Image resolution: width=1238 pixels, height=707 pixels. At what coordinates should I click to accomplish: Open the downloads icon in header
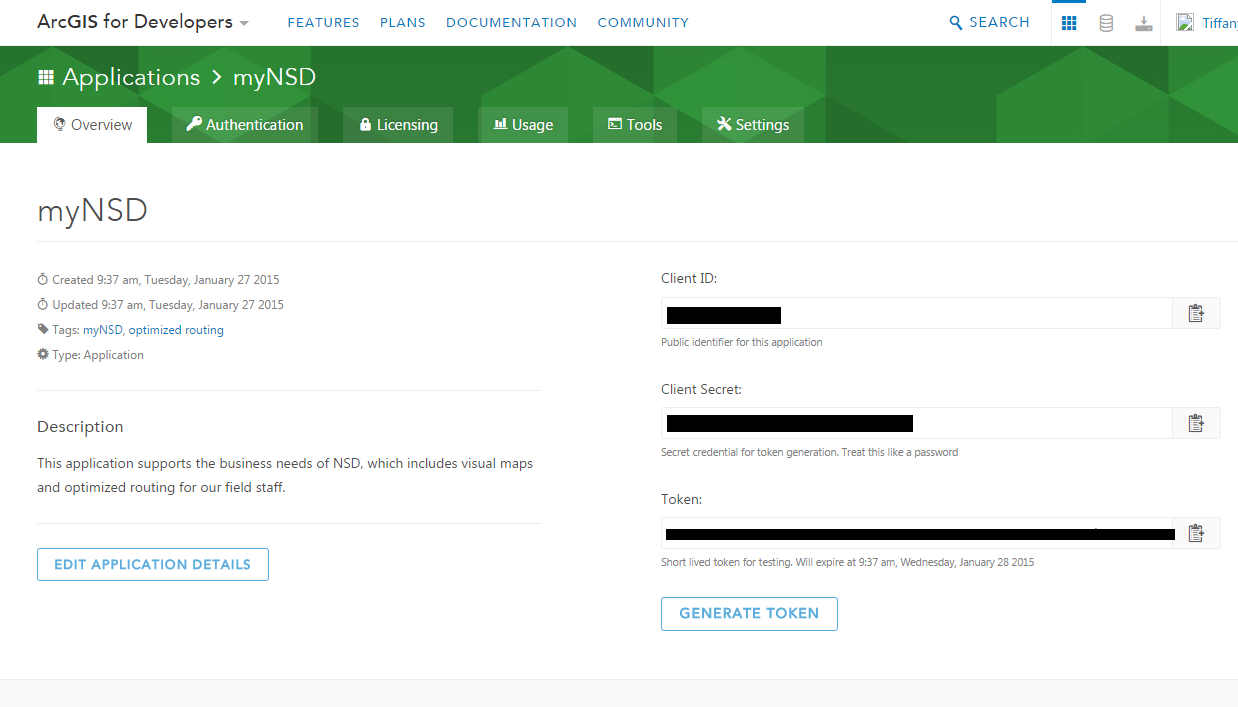point(1144,23)
